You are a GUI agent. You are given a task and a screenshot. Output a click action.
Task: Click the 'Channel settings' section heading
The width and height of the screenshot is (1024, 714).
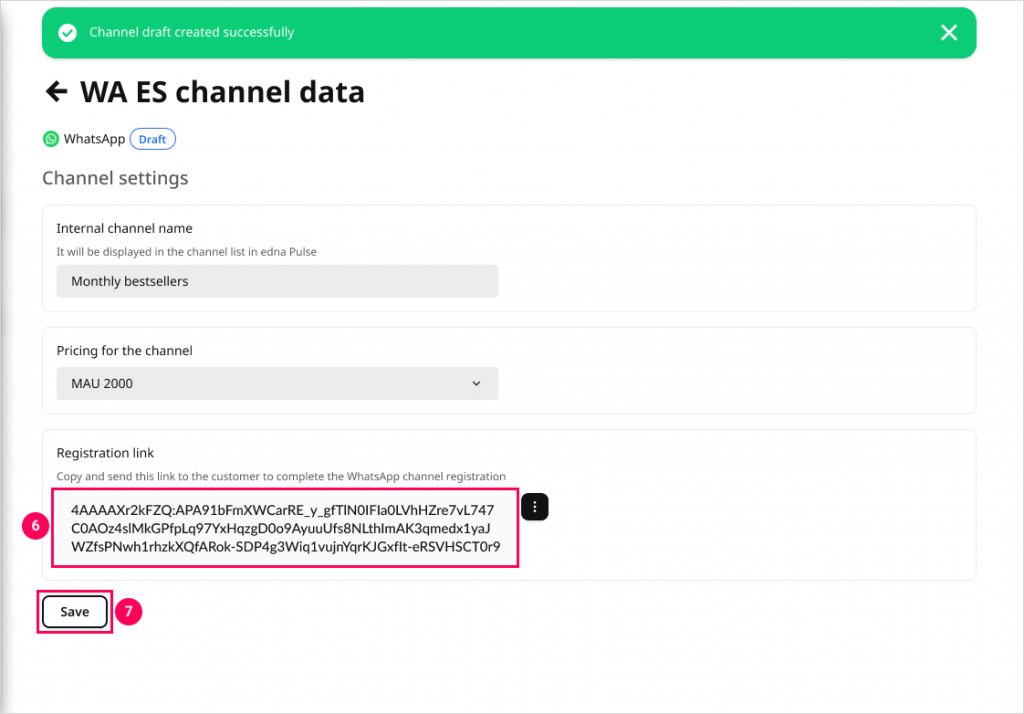pyautogui.click(x=115, y=178)
